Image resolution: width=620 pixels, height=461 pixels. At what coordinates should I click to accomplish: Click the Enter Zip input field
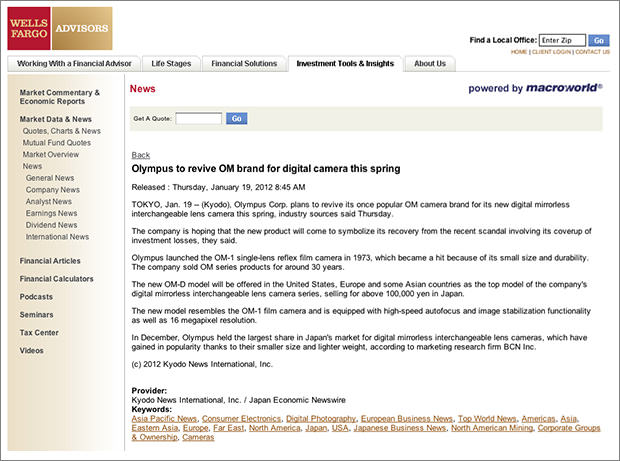[562, 40]
